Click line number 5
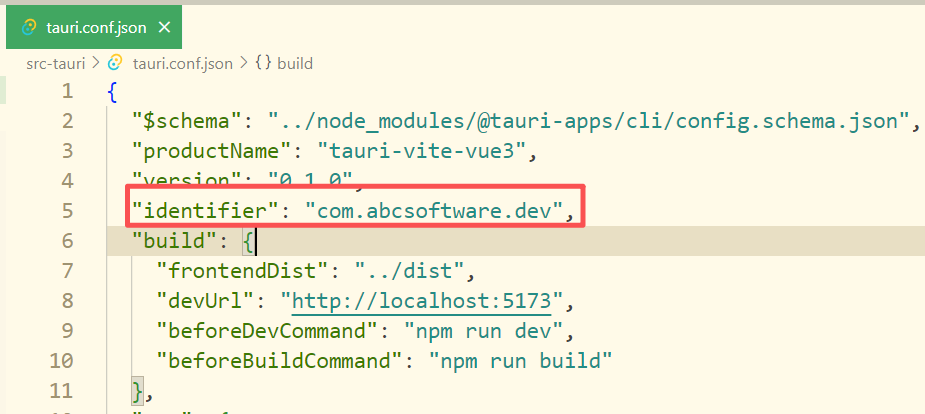Image resolution: width=925 pixels, height=414 pixels. pyautogui.click(x=67, y=211)
